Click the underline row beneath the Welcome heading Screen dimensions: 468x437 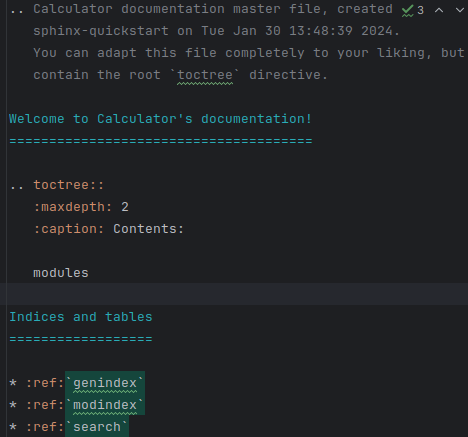coord(161,141)
